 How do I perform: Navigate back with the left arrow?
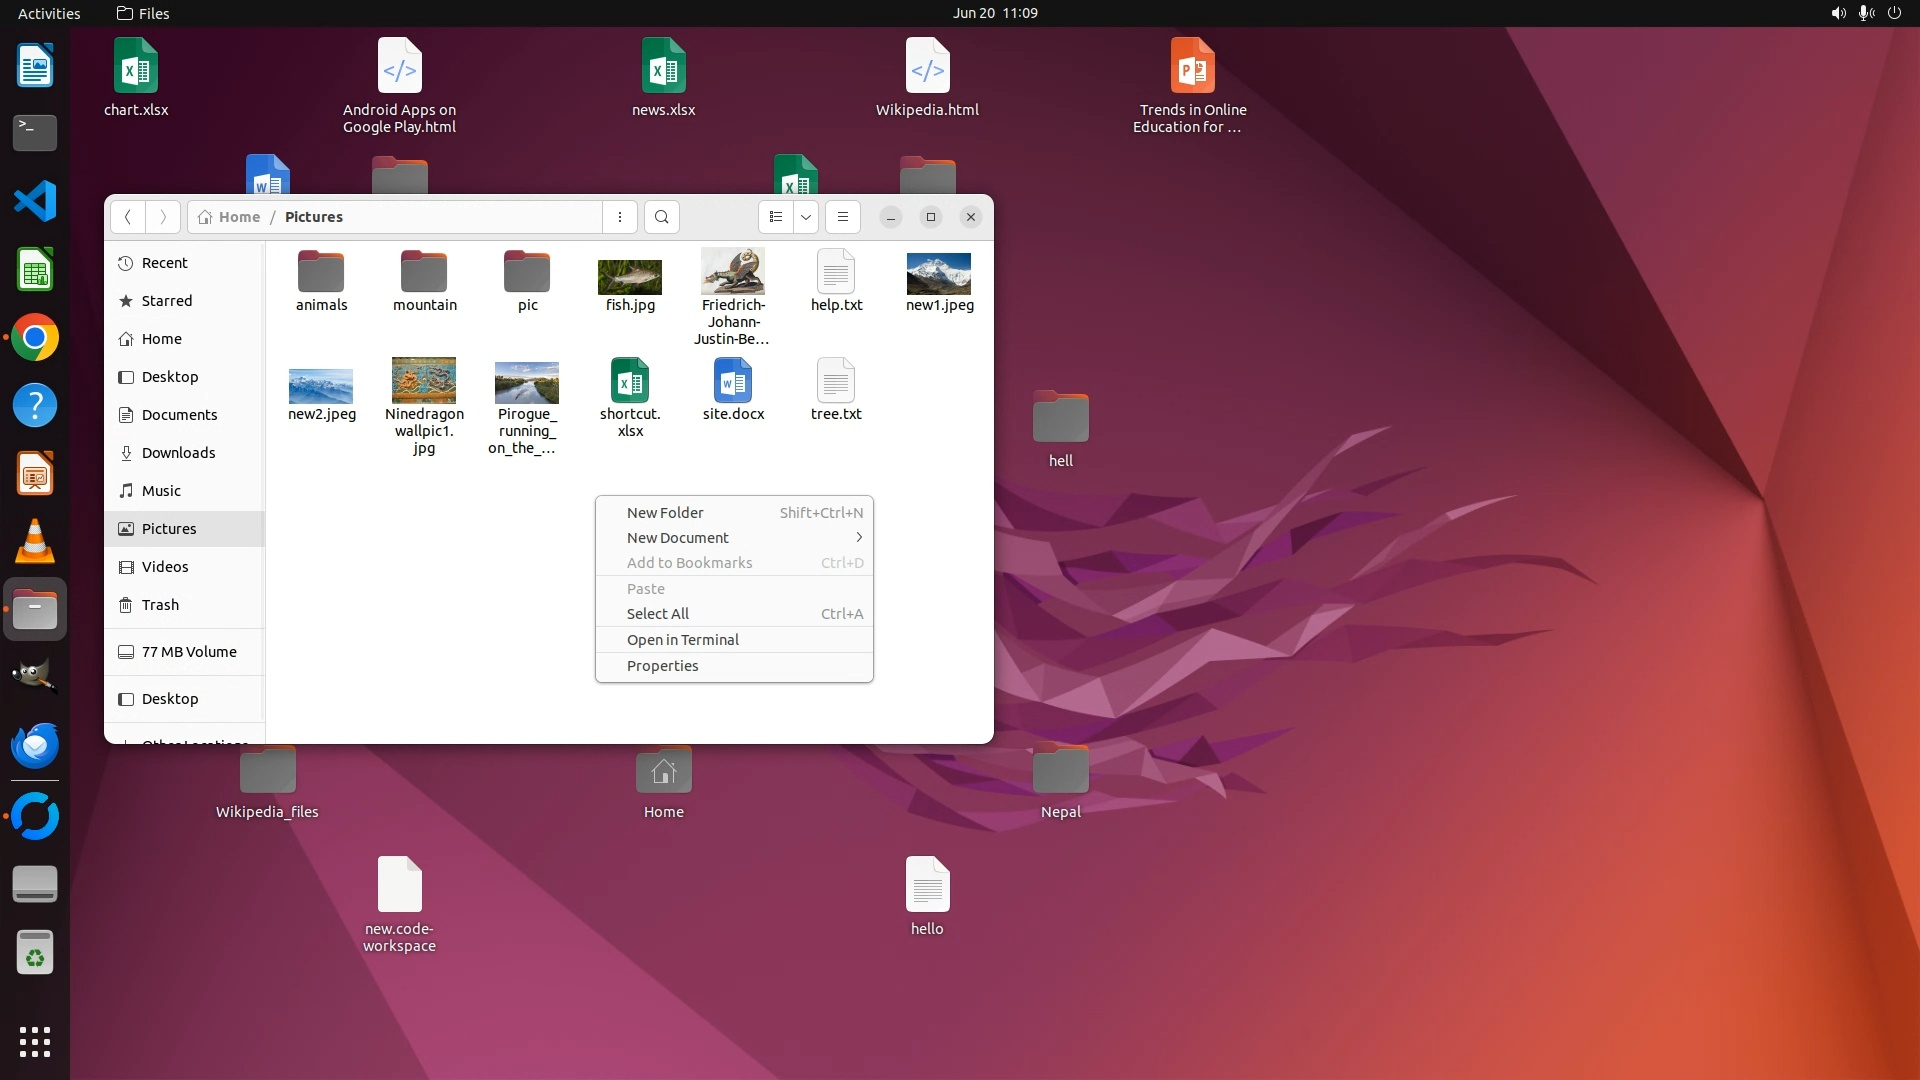click(128, 217)
